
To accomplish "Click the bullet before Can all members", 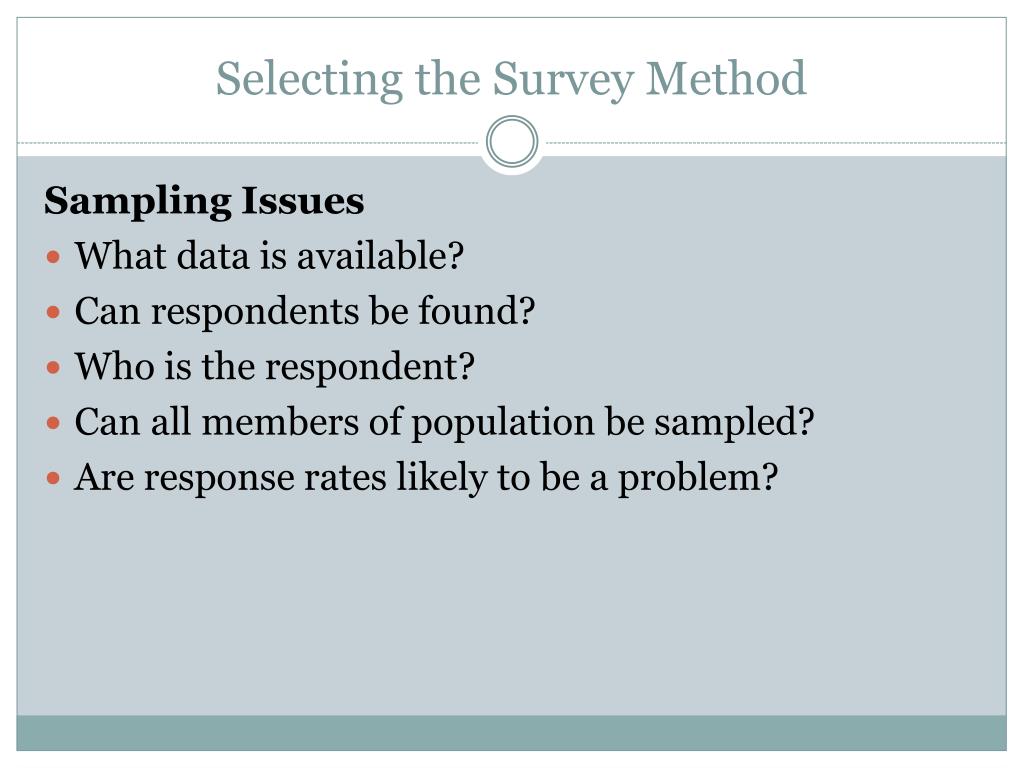I will (54, 423).
